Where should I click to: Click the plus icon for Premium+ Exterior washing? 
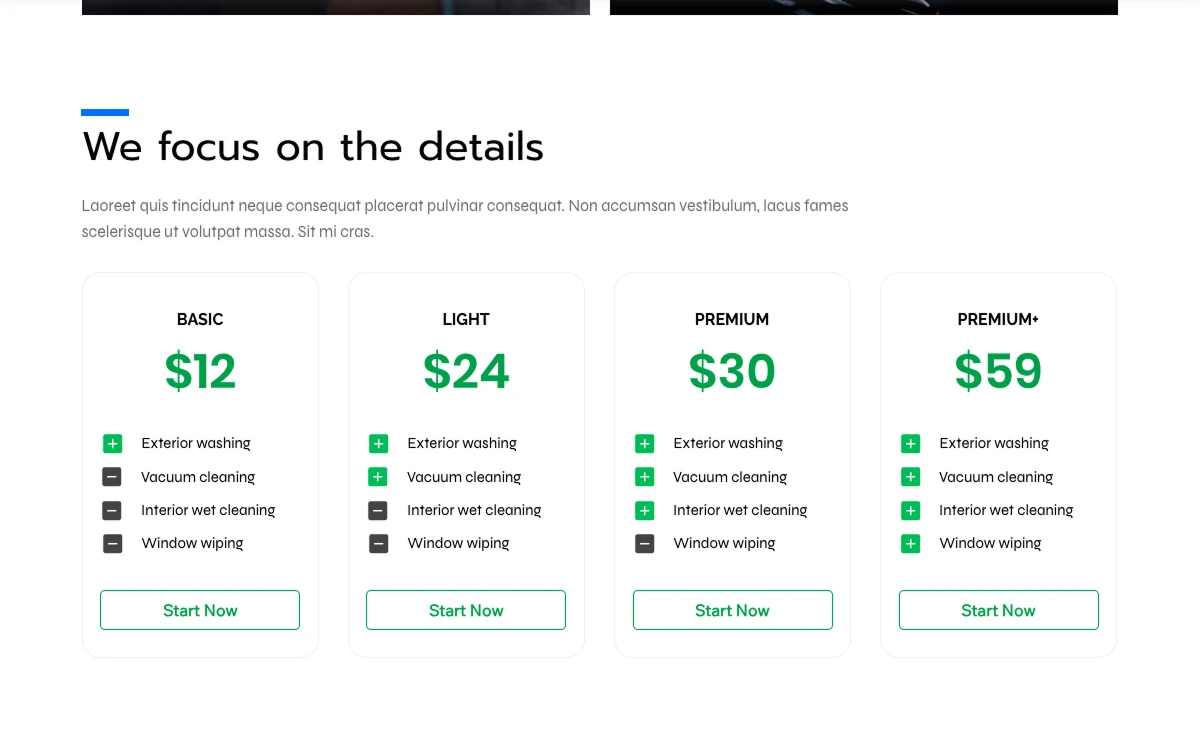(910, 443)
